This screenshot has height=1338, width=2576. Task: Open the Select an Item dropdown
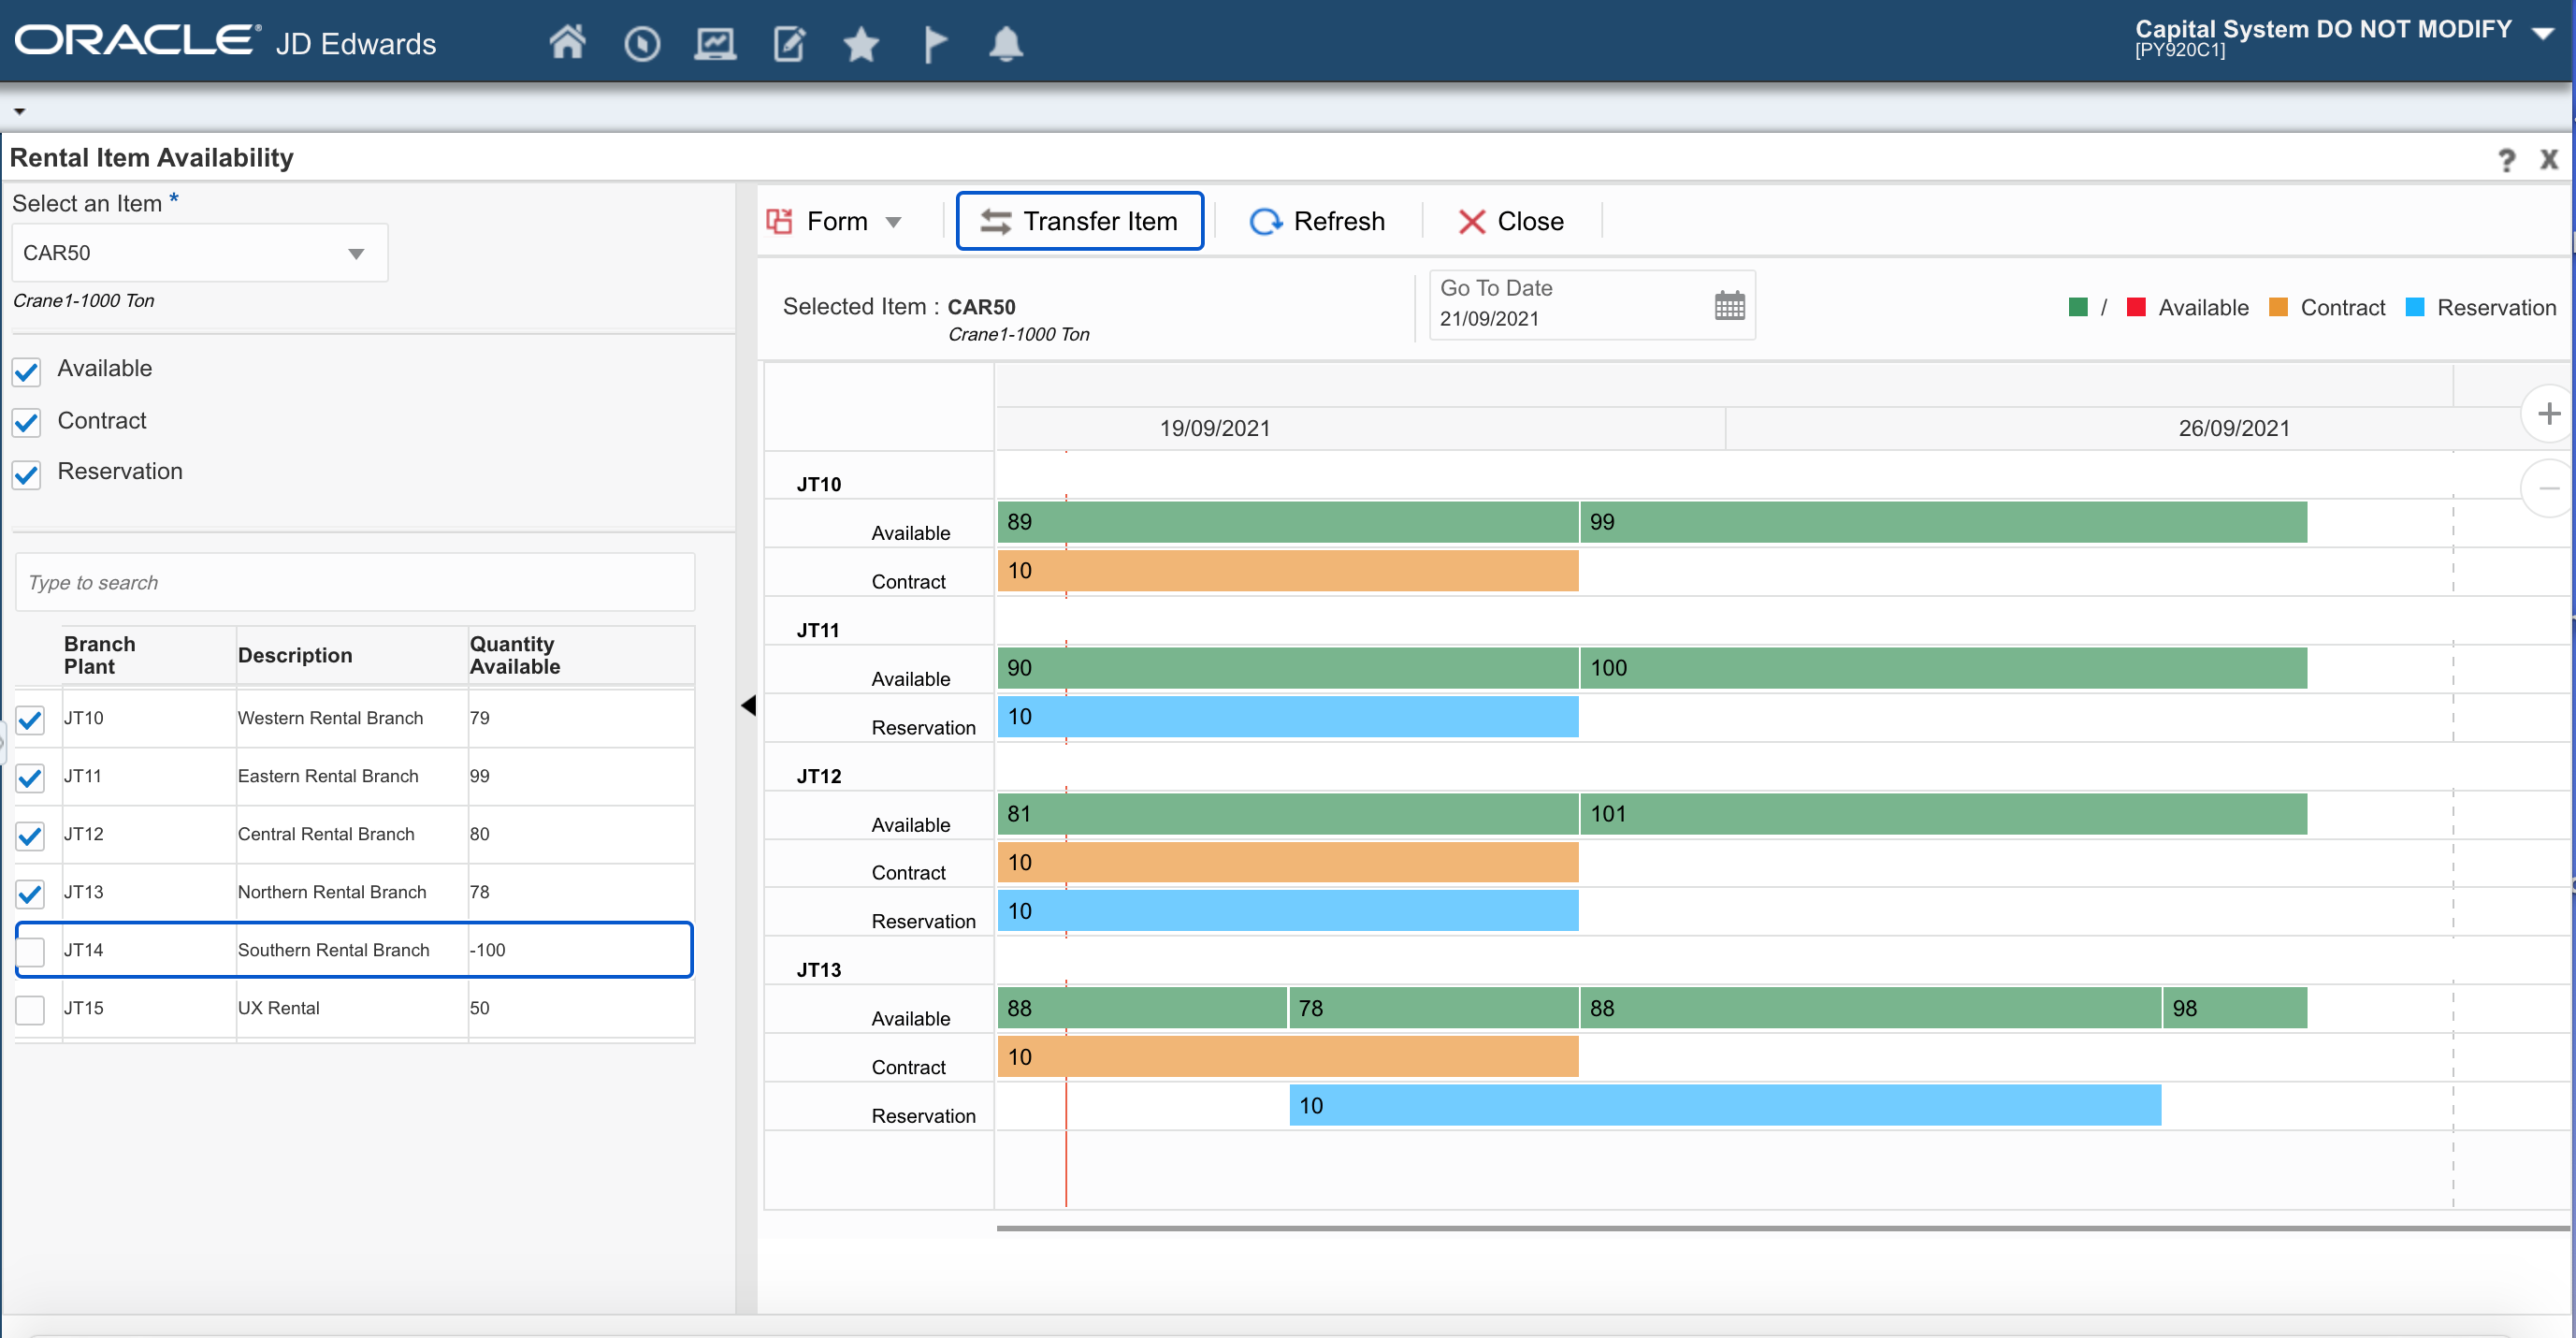coord(356,253)
